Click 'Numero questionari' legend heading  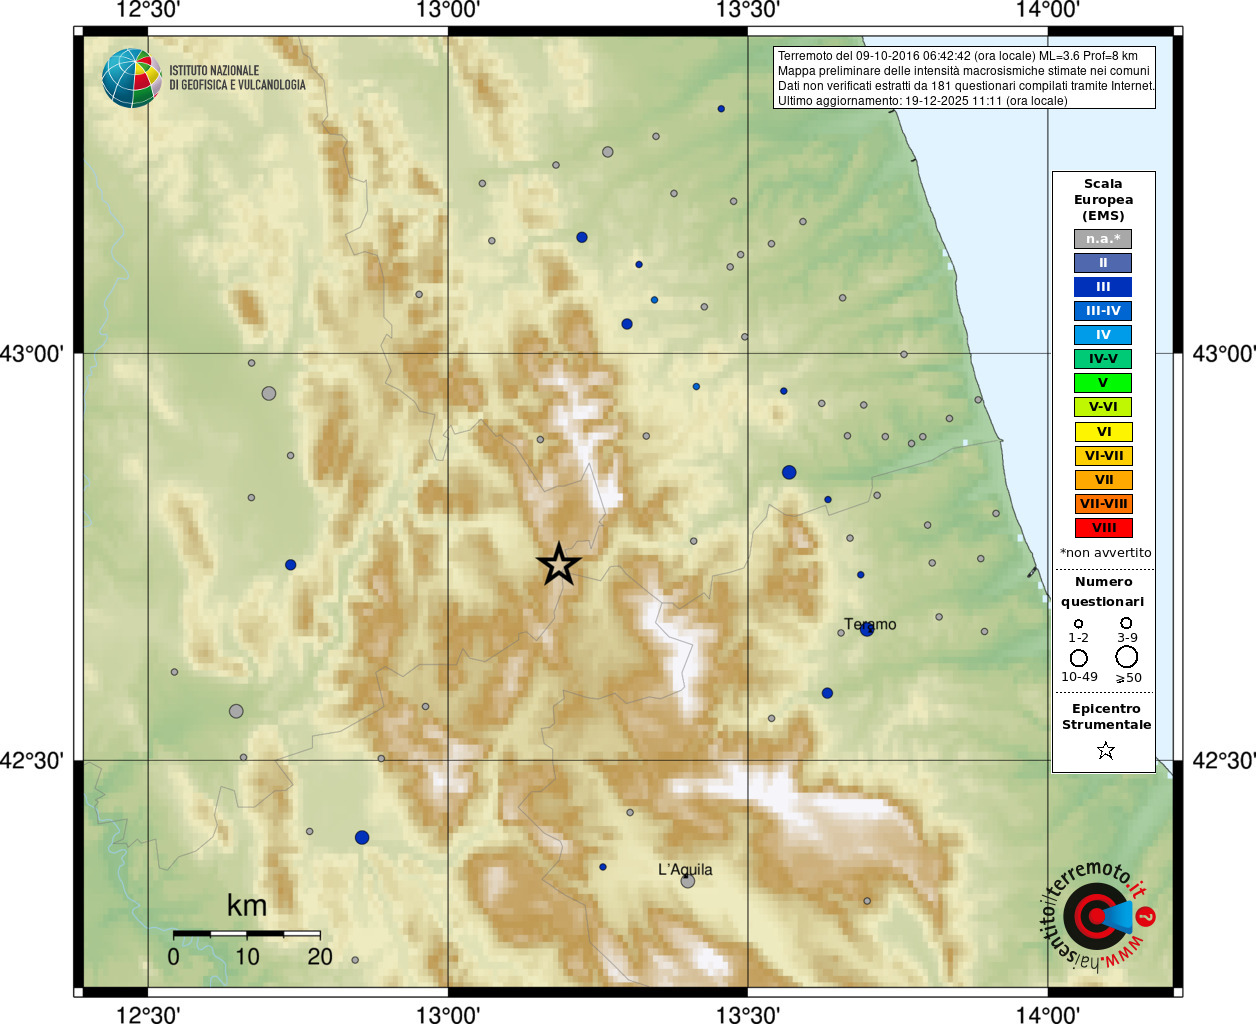1103,591
